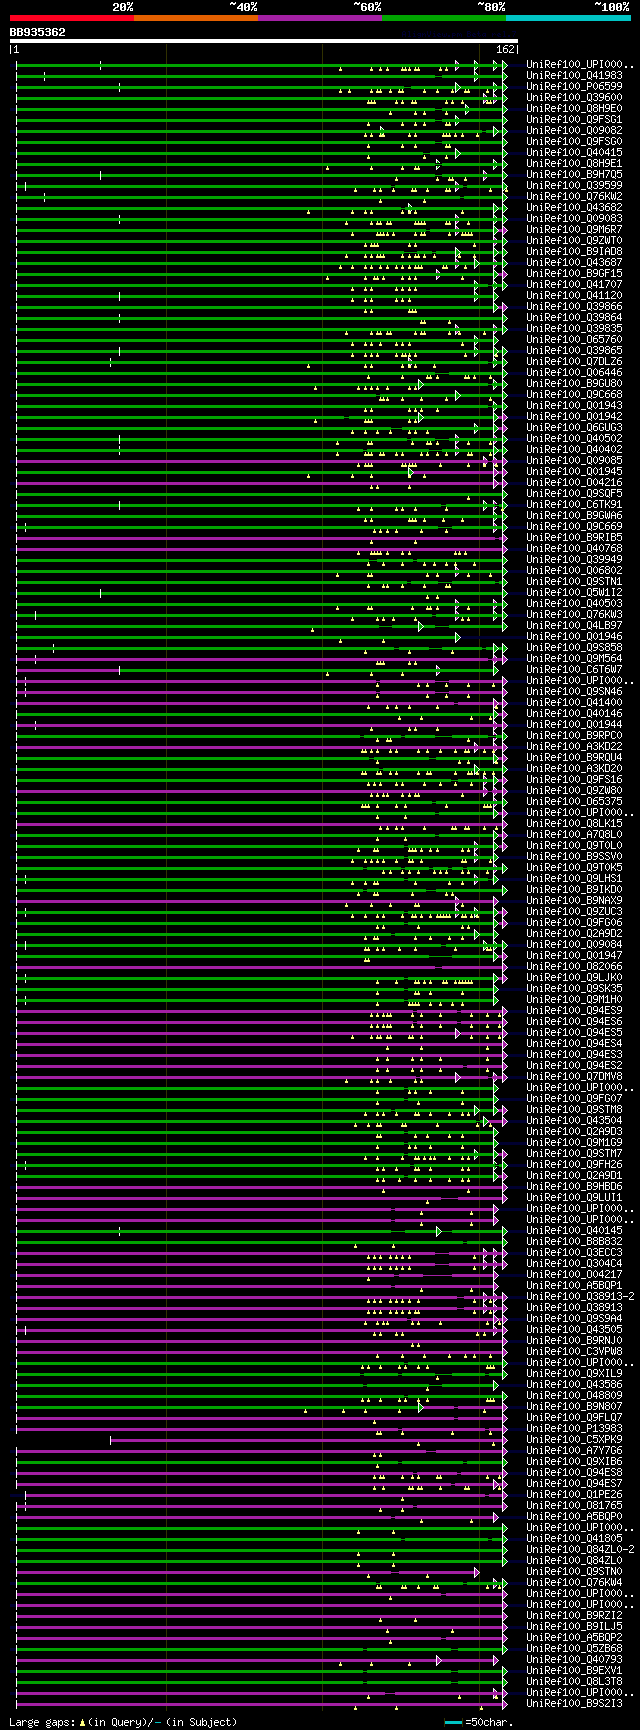Viewport: 640px width, 1730px height.
Task: Select the UniRef100_B9IAD8 label
Action: coord(574,251)
